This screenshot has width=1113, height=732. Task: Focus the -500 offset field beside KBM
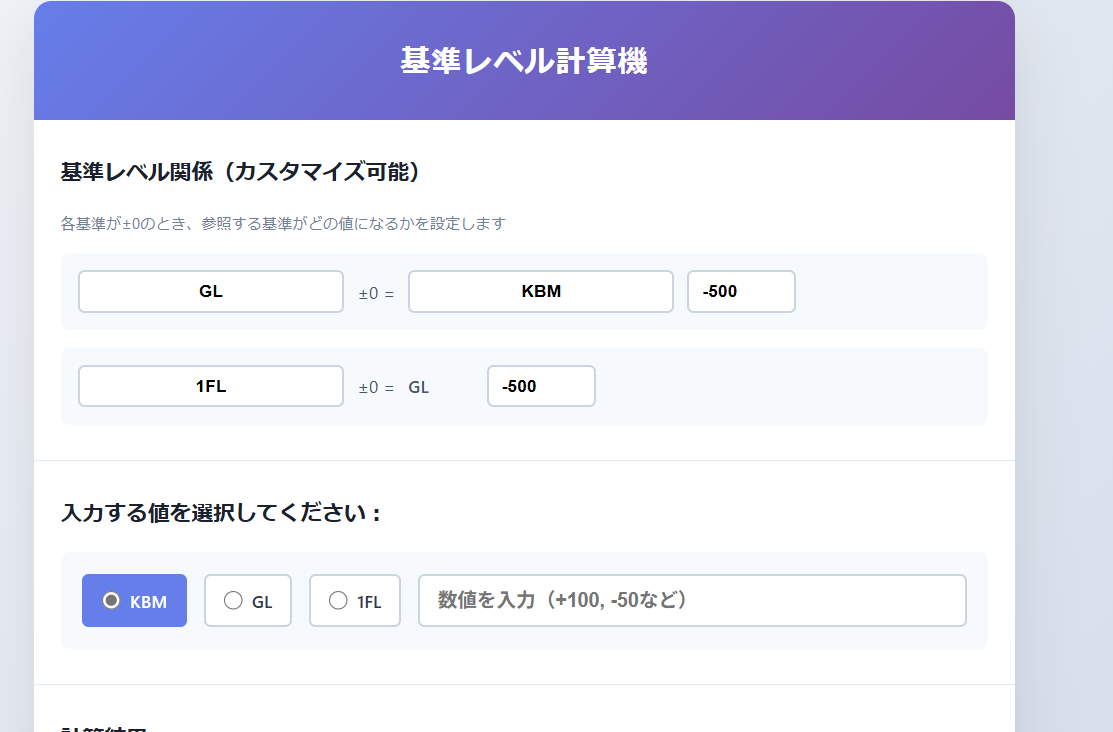coord(741,292)
